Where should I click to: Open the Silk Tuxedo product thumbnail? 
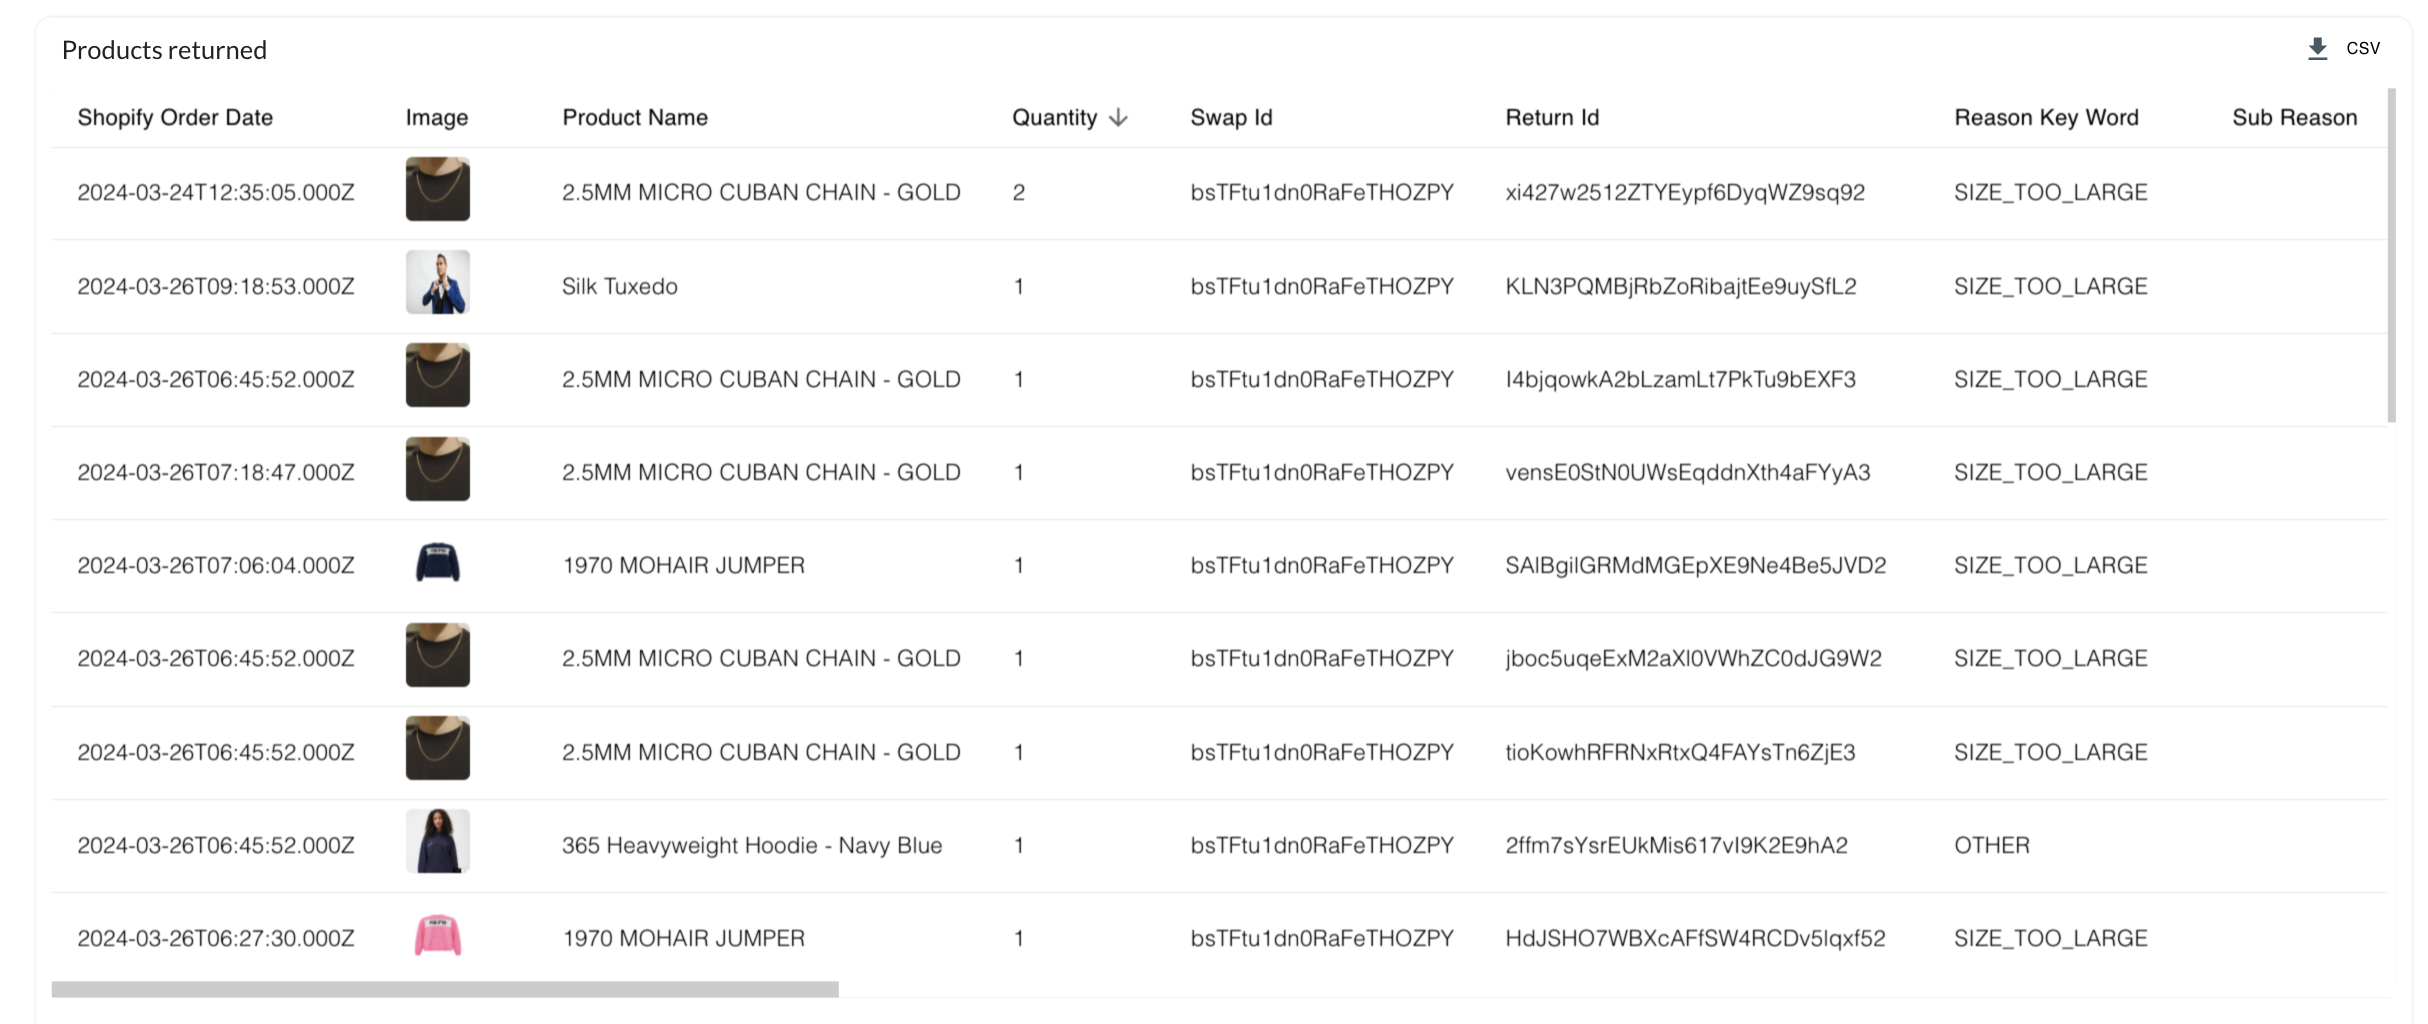click(437, 282)
